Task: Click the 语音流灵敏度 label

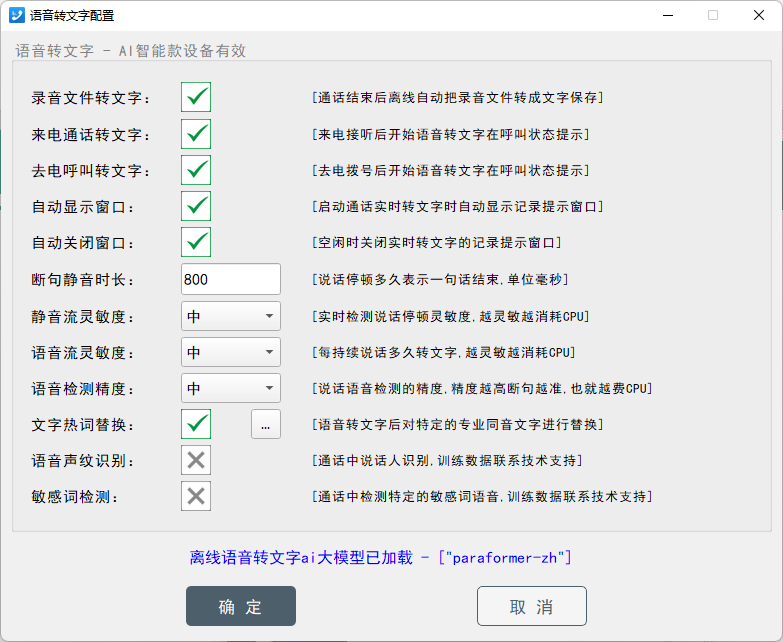Action: coord(82,353)
